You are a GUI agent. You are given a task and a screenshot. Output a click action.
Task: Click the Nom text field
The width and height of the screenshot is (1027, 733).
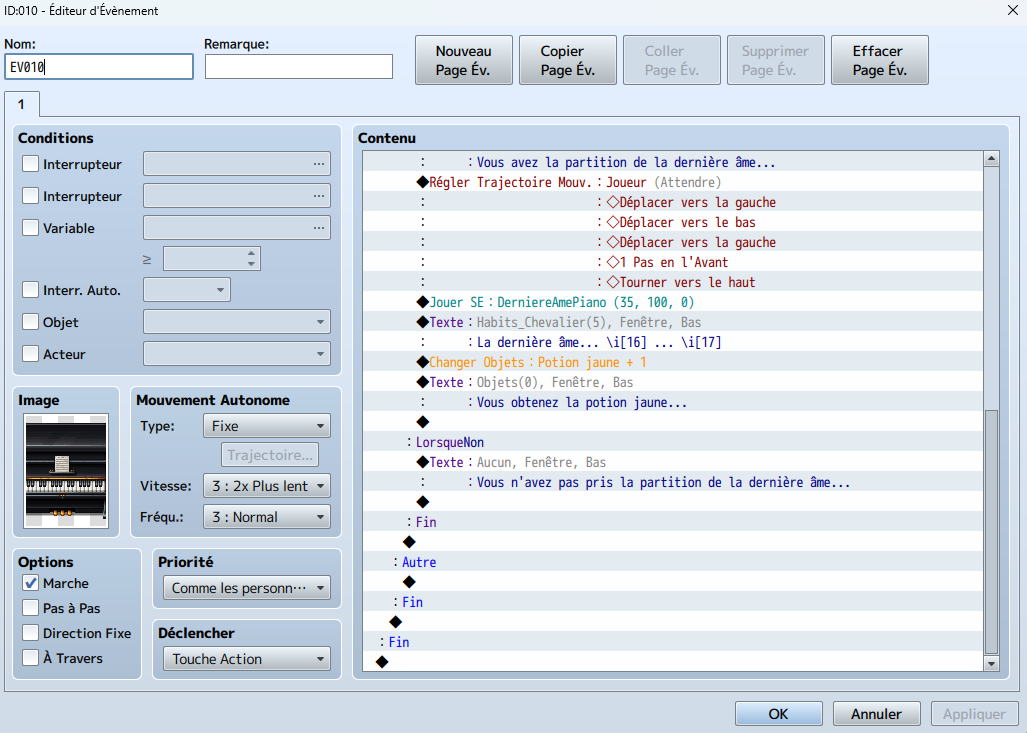tap(99, 67)
